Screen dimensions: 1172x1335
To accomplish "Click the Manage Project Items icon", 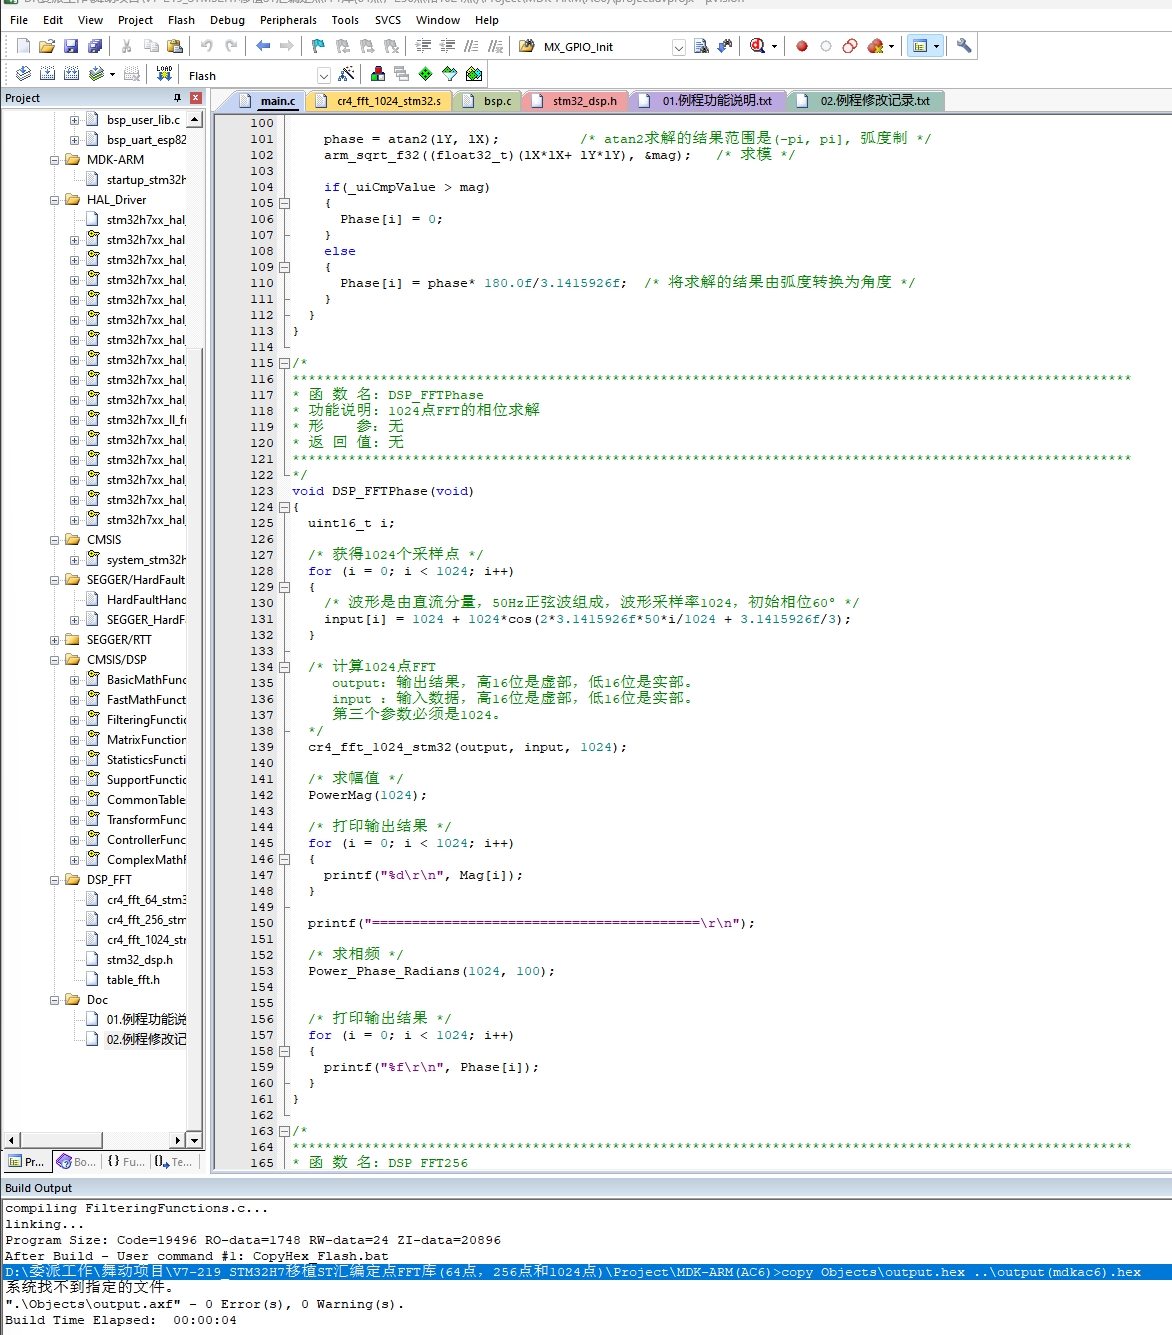I will [378, 74].
